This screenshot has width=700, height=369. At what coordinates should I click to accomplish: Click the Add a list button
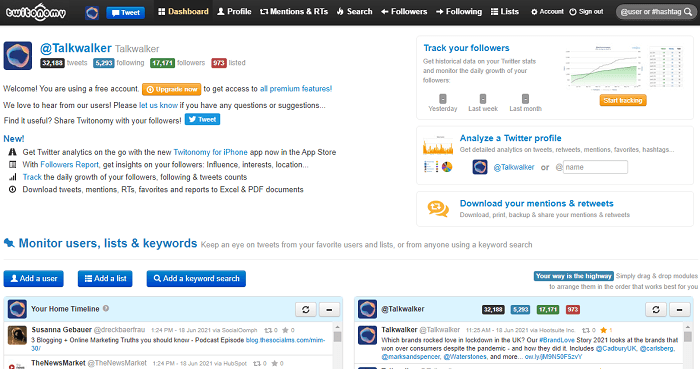105,278
